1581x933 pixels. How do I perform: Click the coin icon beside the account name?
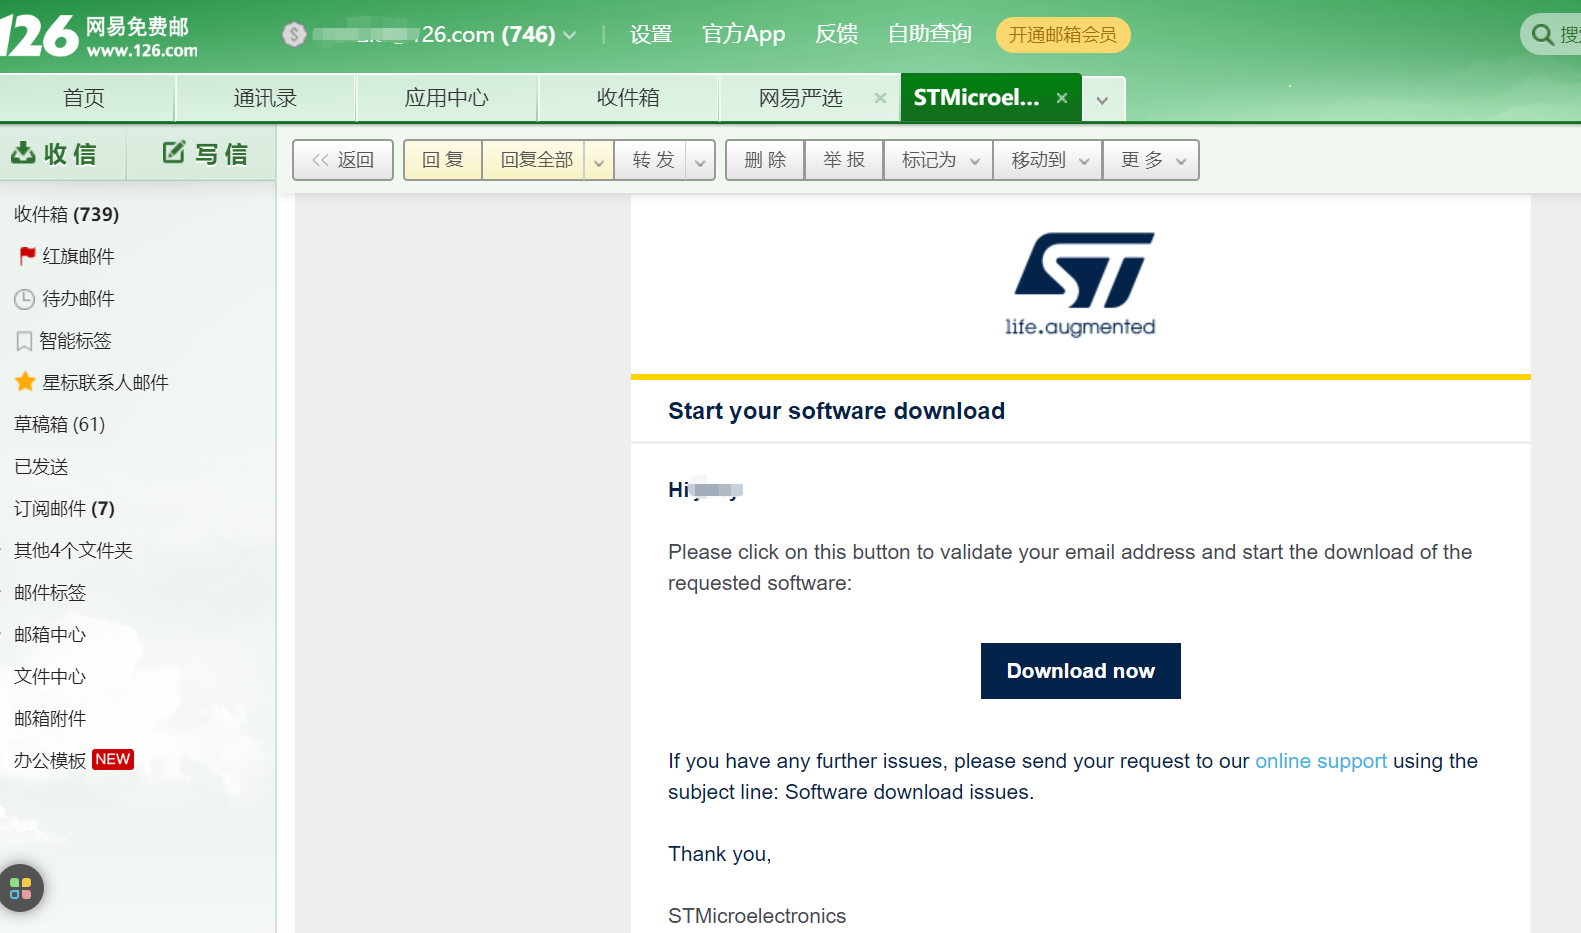[294, 35]
